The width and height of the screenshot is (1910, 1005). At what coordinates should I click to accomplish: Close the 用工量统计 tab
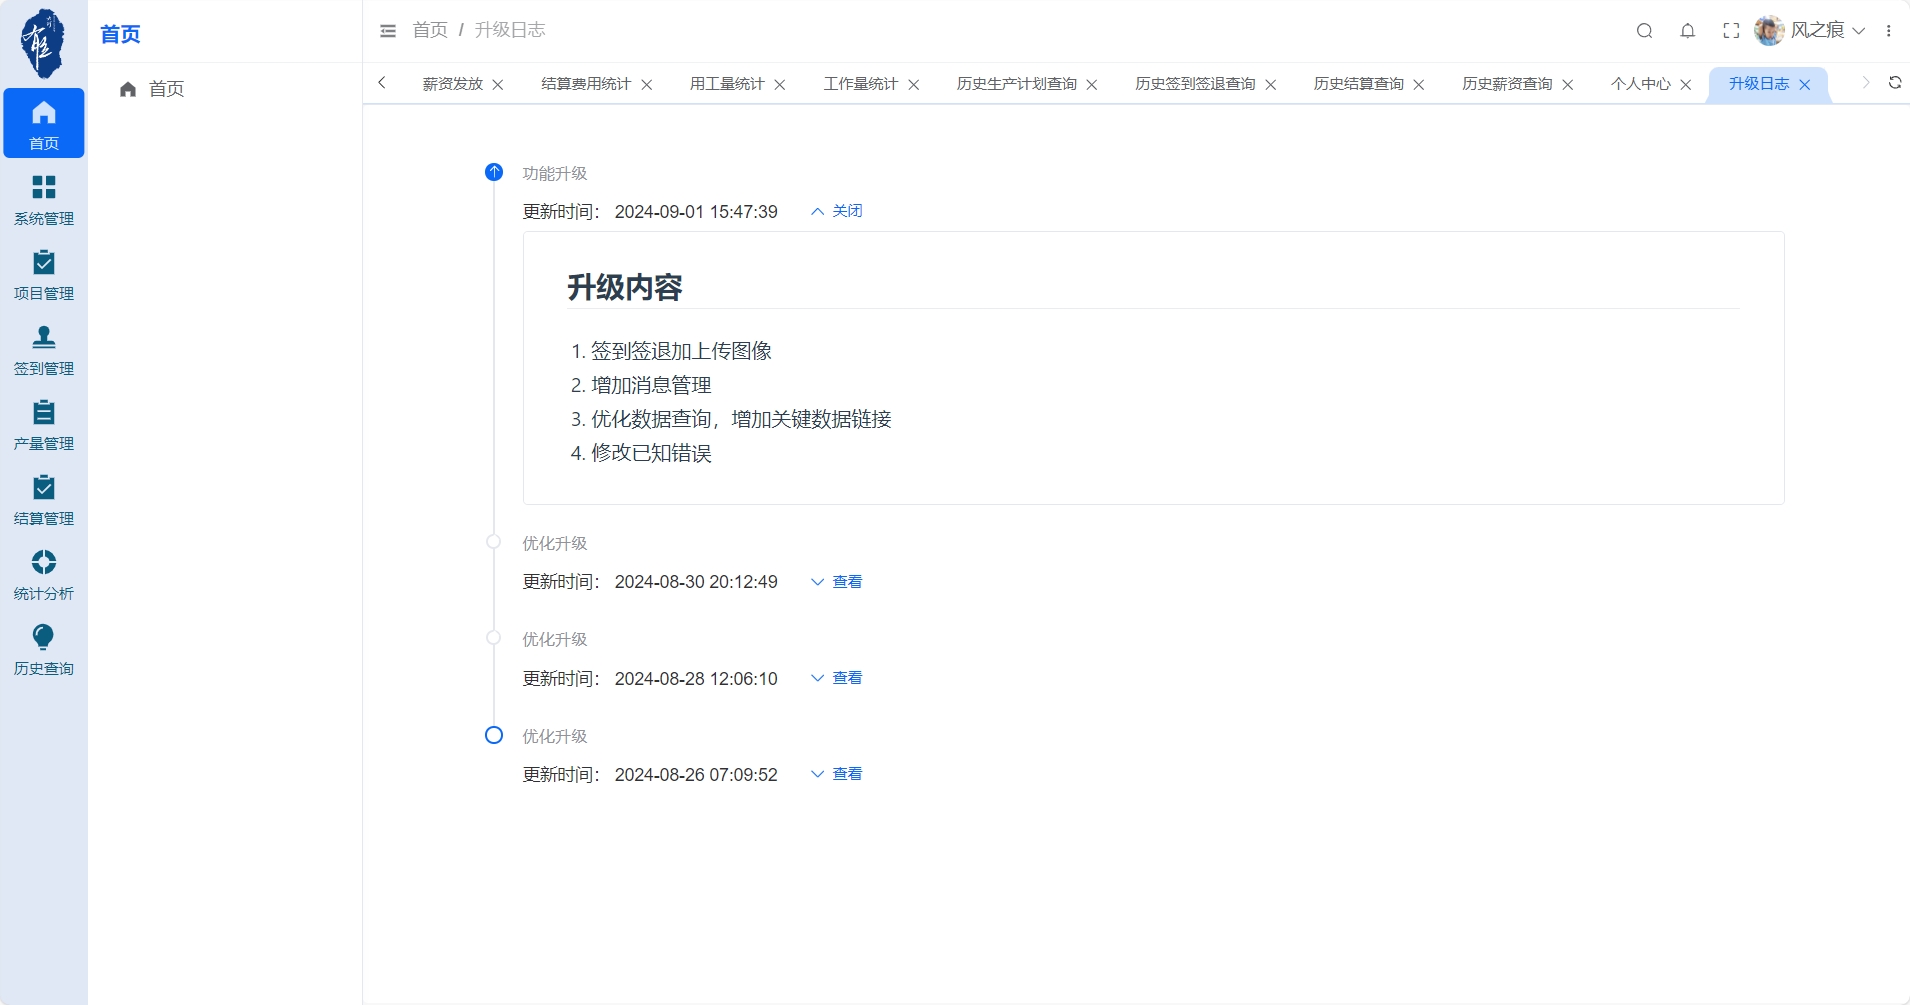tap(780, 85)
